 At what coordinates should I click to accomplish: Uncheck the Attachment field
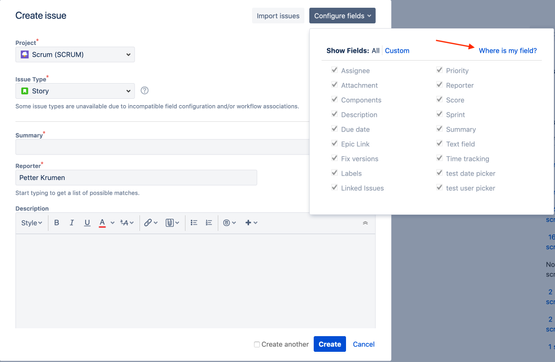click(334, 85)
